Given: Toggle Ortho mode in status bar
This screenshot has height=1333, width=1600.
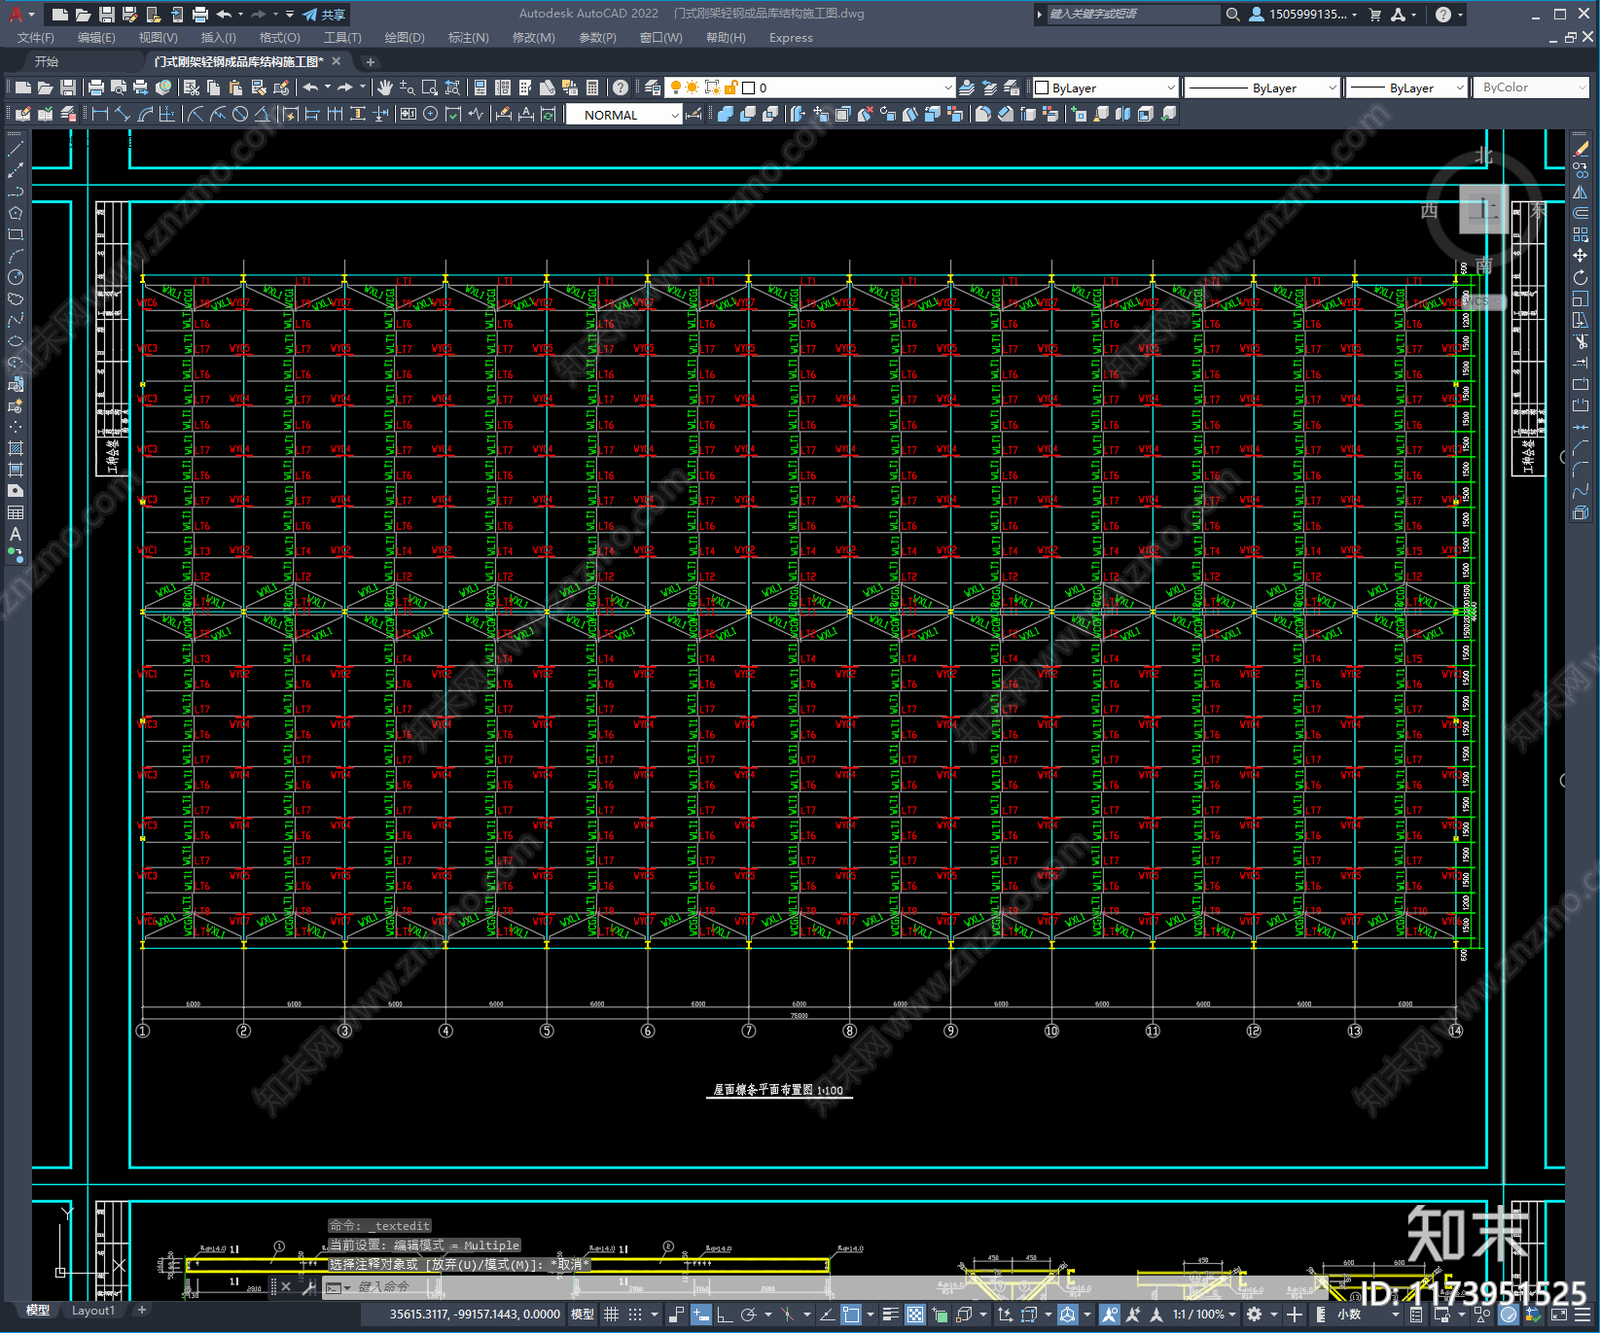Looking at the screenshot, I should point(724,1314).
